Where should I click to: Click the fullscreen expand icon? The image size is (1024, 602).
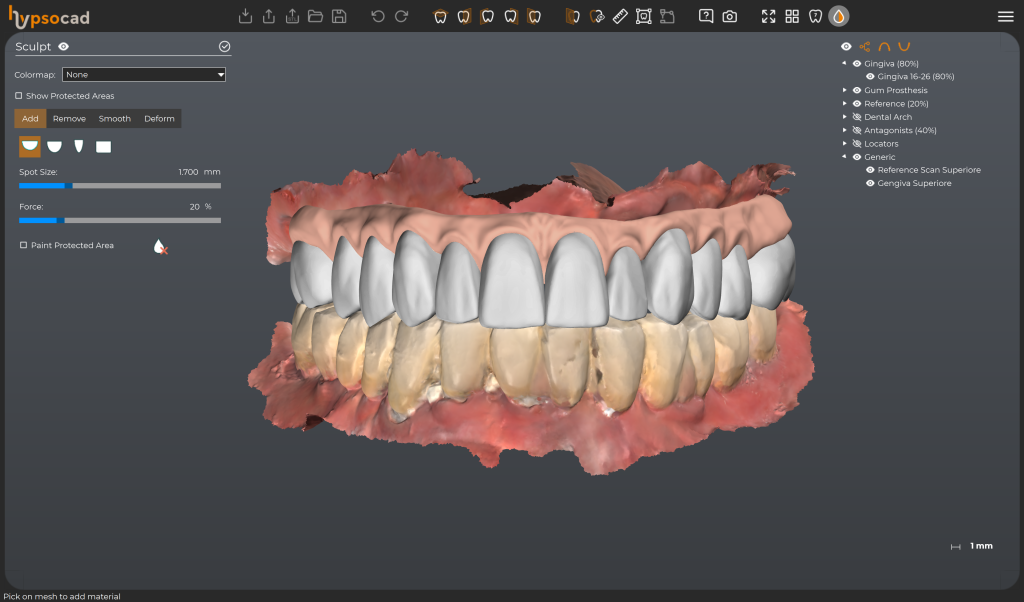coord(768,16)
